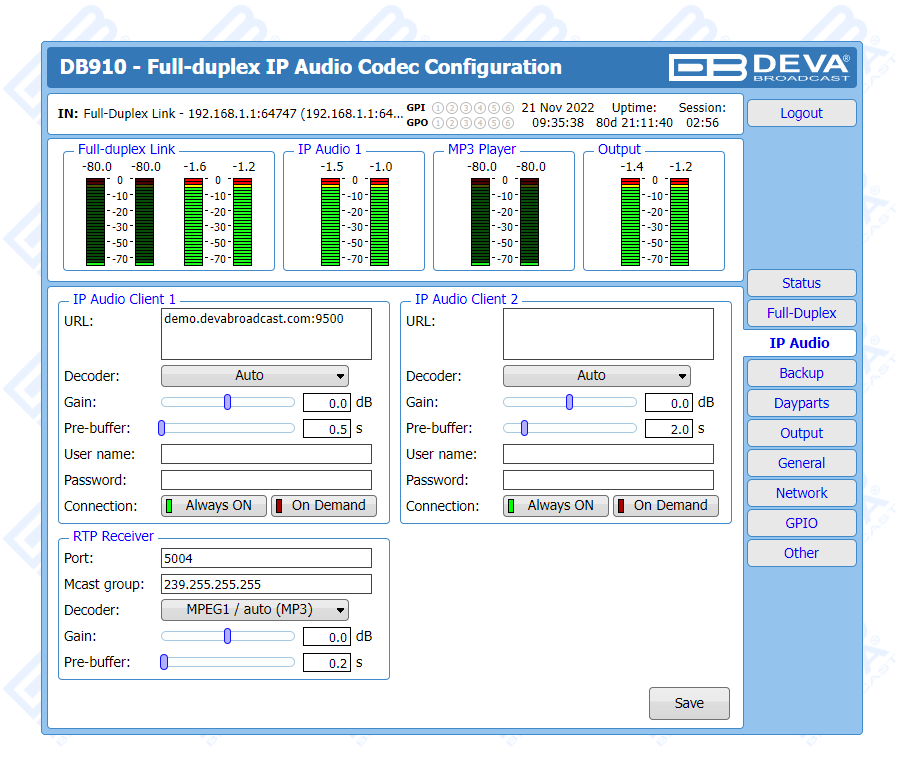This screenshot has width=904, height=776.
Task: Click the RTP Receiver Port field
Action: coord(265,558)
